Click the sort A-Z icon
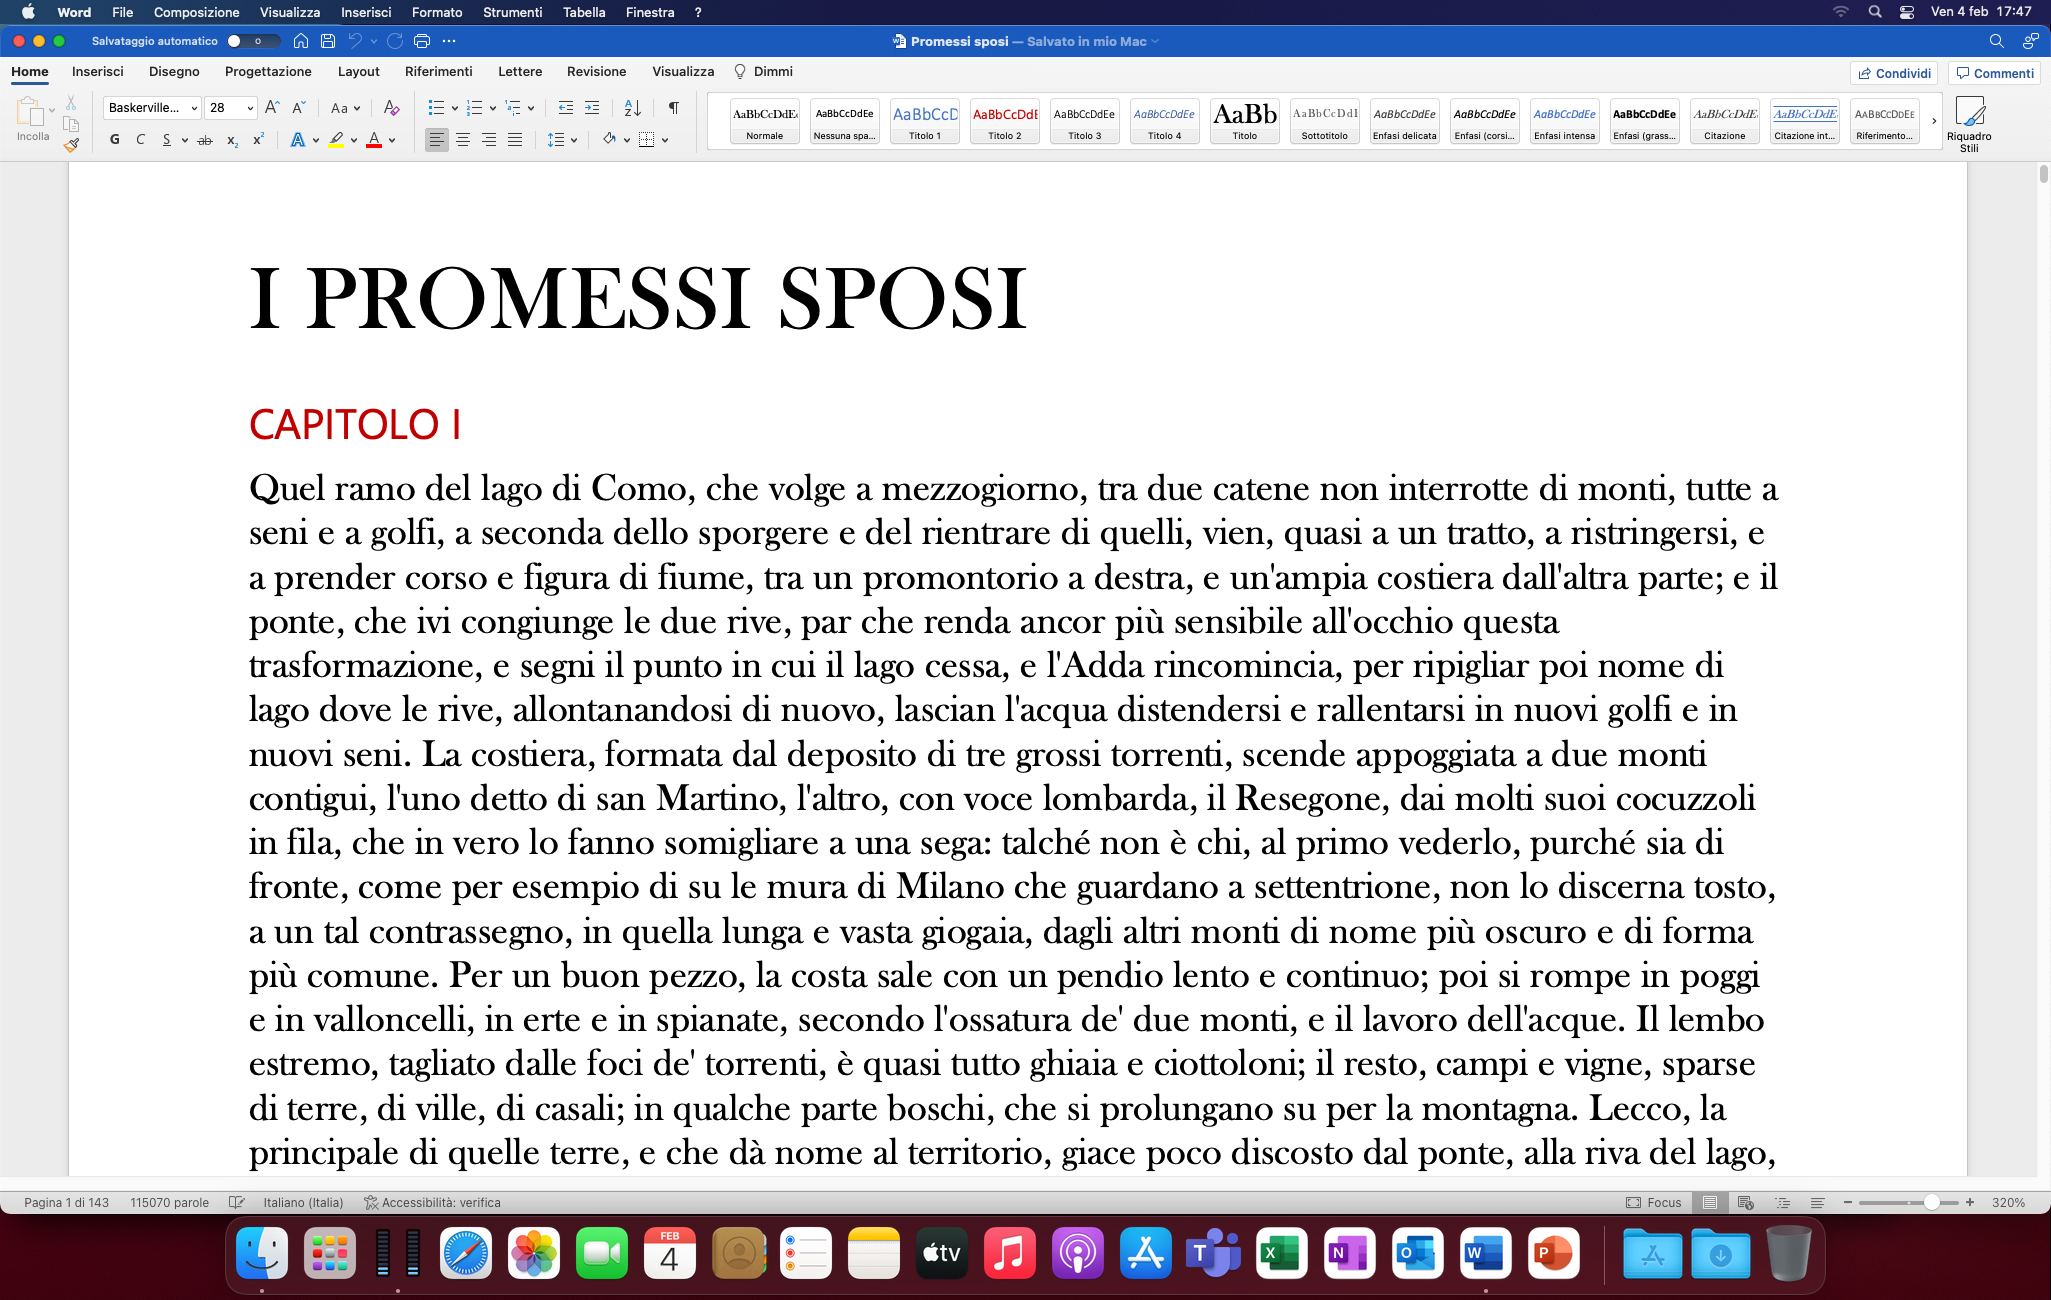The image size is (2051, 1300). point(632,108)
